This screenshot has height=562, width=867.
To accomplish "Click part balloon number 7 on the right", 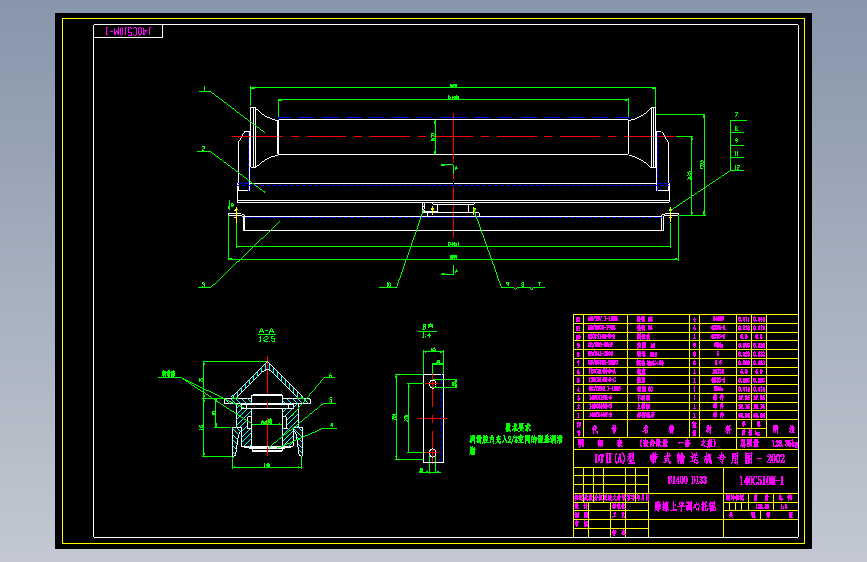I will tap(737, 115).
